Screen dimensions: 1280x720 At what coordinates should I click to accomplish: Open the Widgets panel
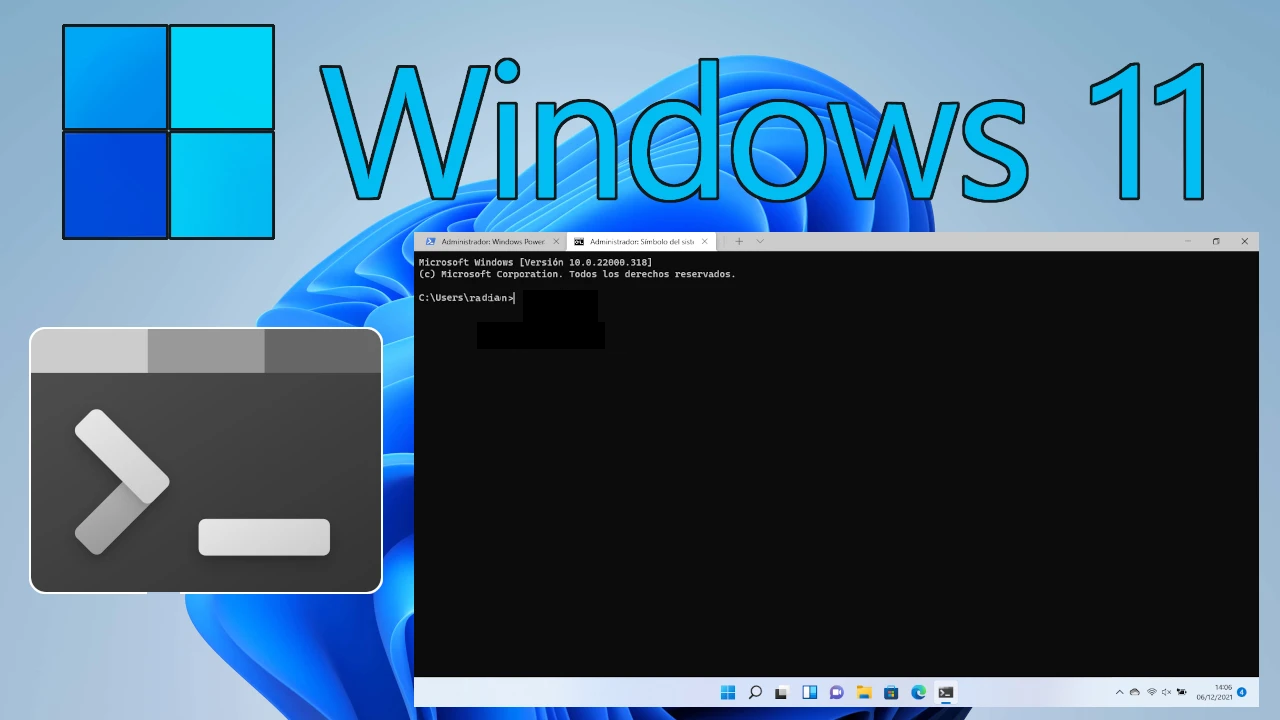(809, 692)
